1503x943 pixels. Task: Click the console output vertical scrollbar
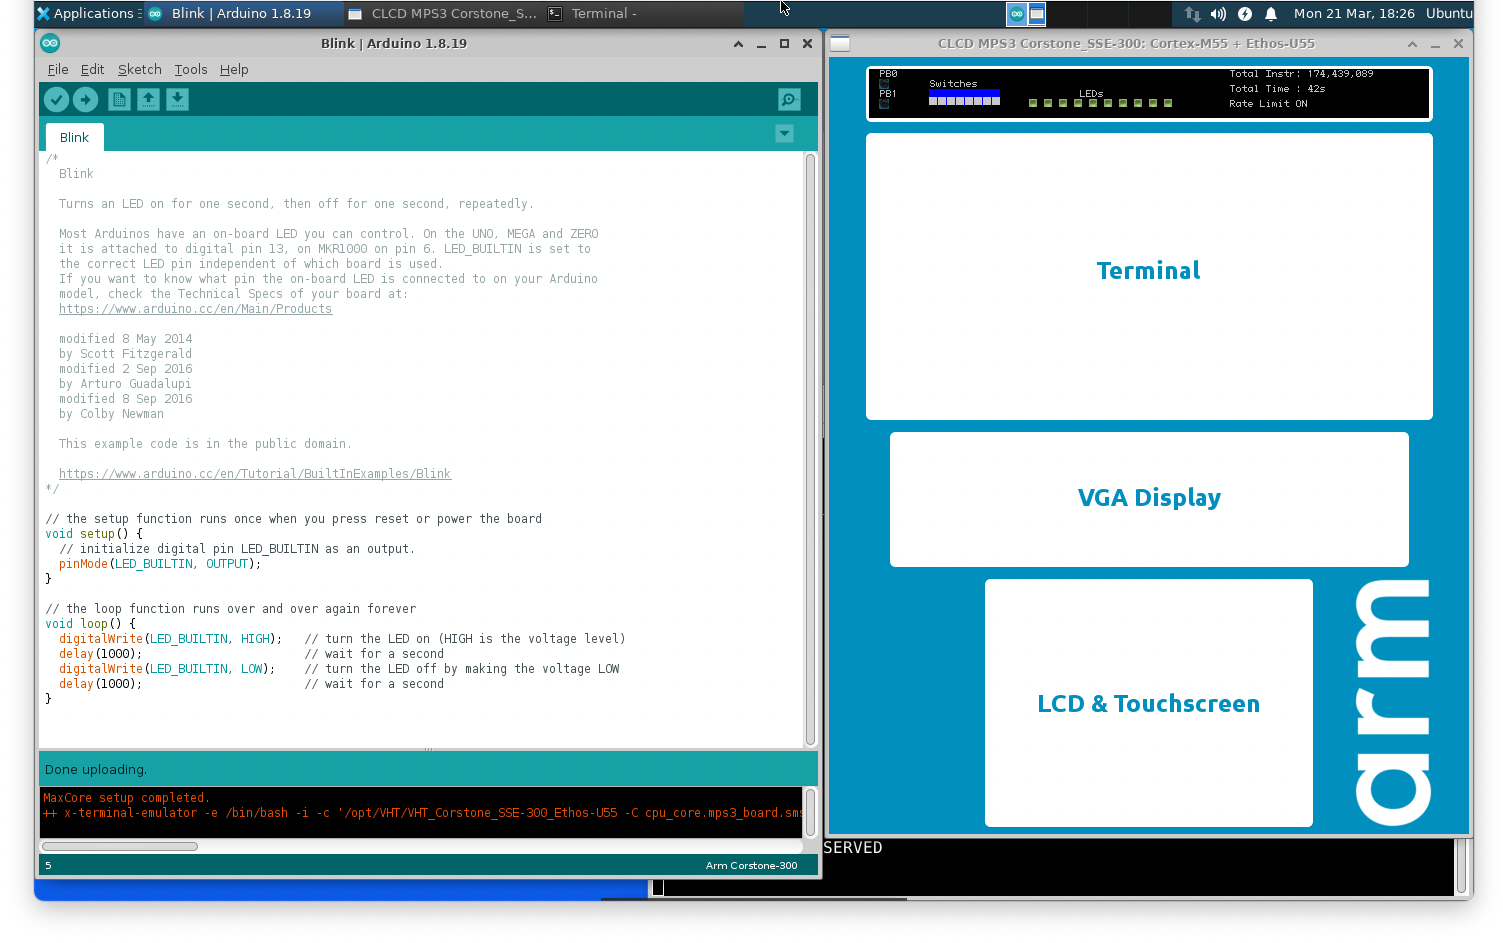810,812
